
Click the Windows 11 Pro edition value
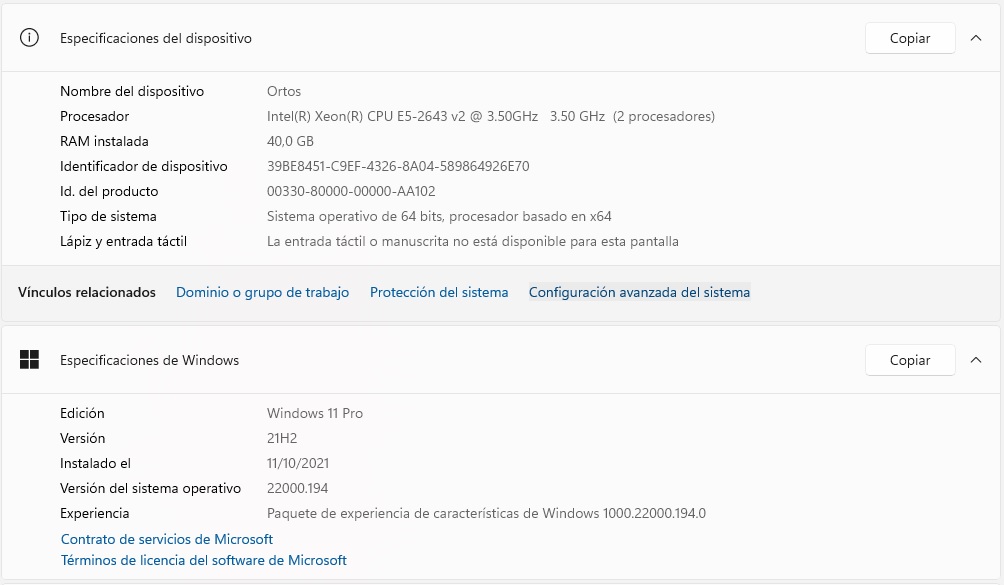315,413
